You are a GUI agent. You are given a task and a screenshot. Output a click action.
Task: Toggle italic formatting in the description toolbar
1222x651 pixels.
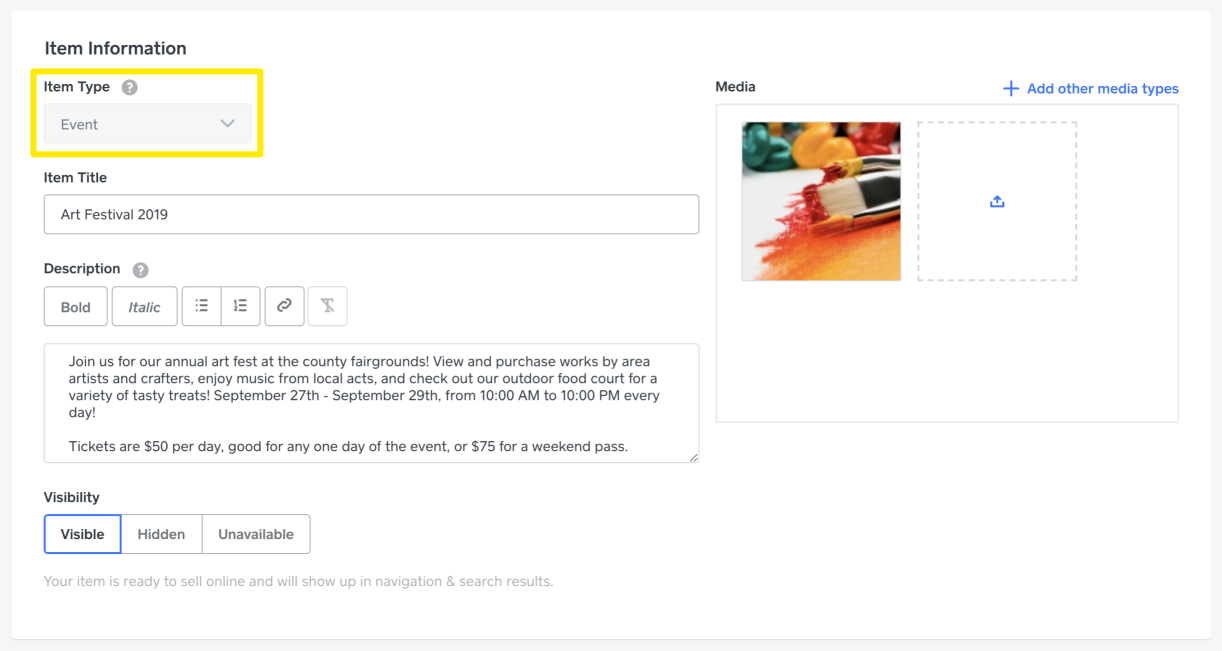(x=144, y=306)
